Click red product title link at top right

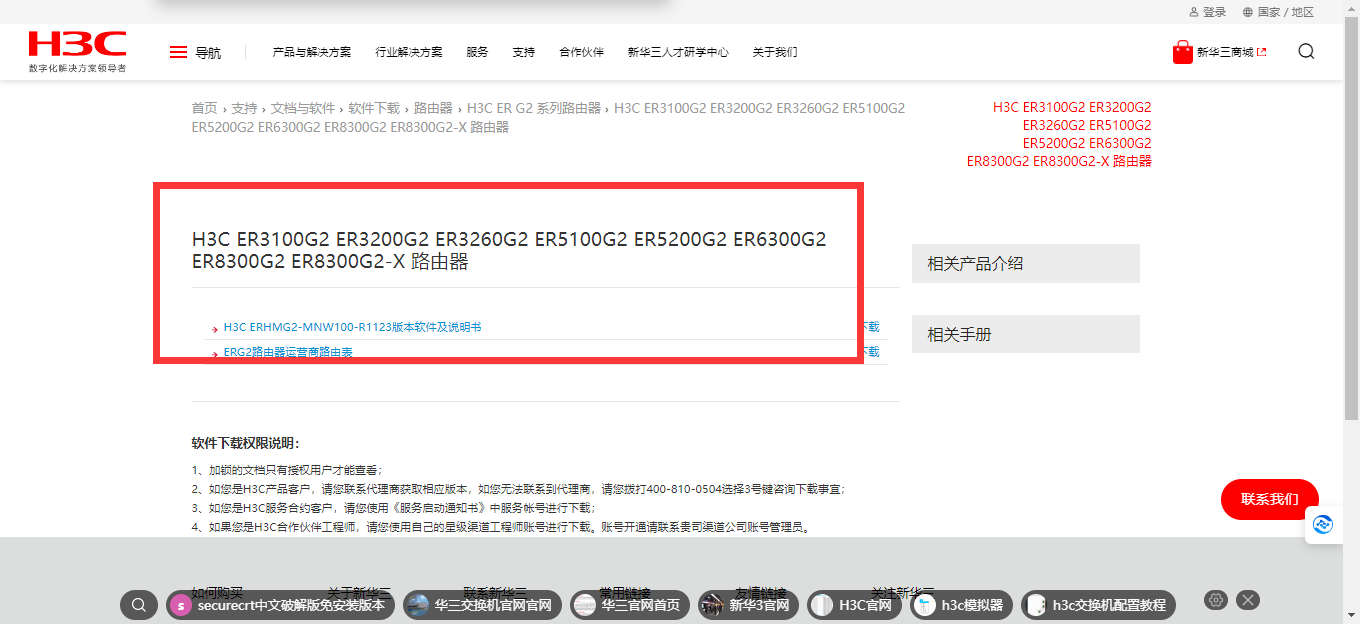[x=1059, y=134]
